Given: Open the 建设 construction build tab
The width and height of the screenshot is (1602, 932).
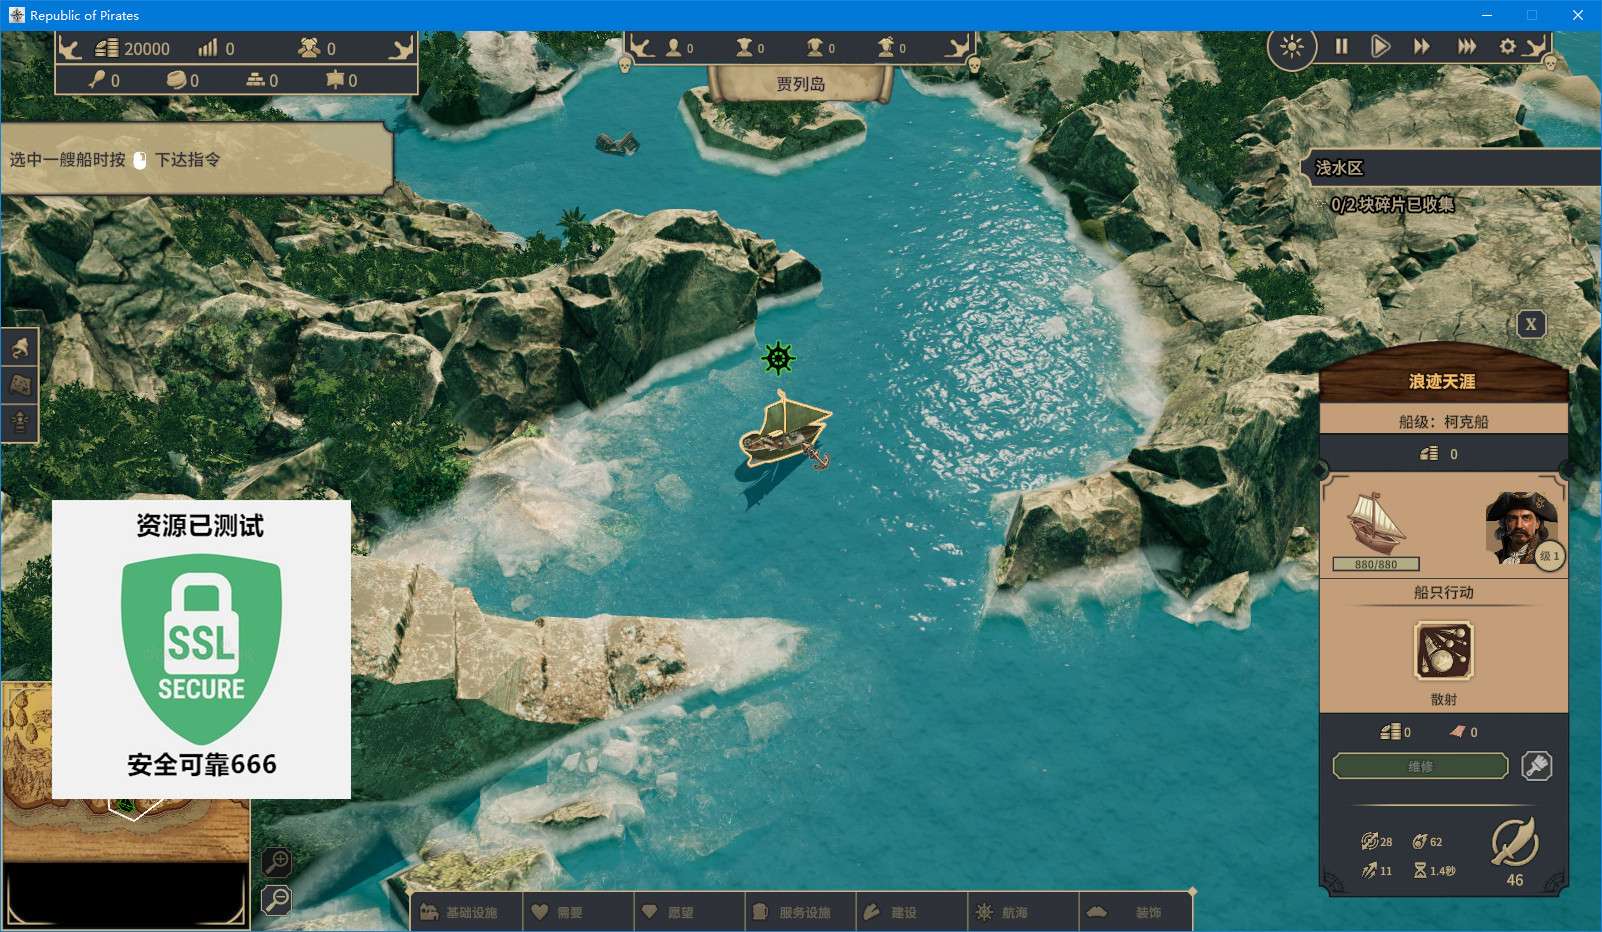Looking at the screenshot, I should [910, 912].
